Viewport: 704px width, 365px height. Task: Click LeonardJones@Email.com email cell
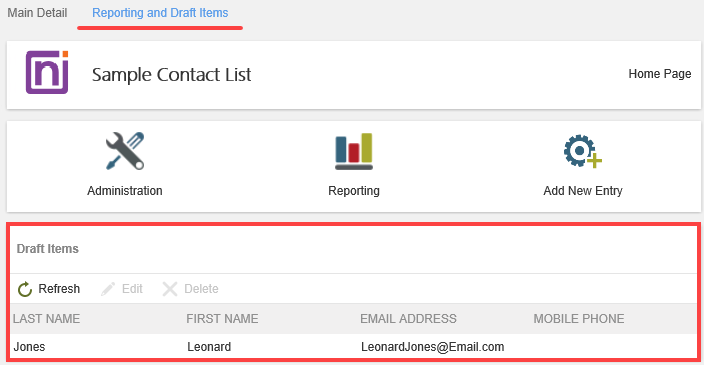click(x=432, y=347)
